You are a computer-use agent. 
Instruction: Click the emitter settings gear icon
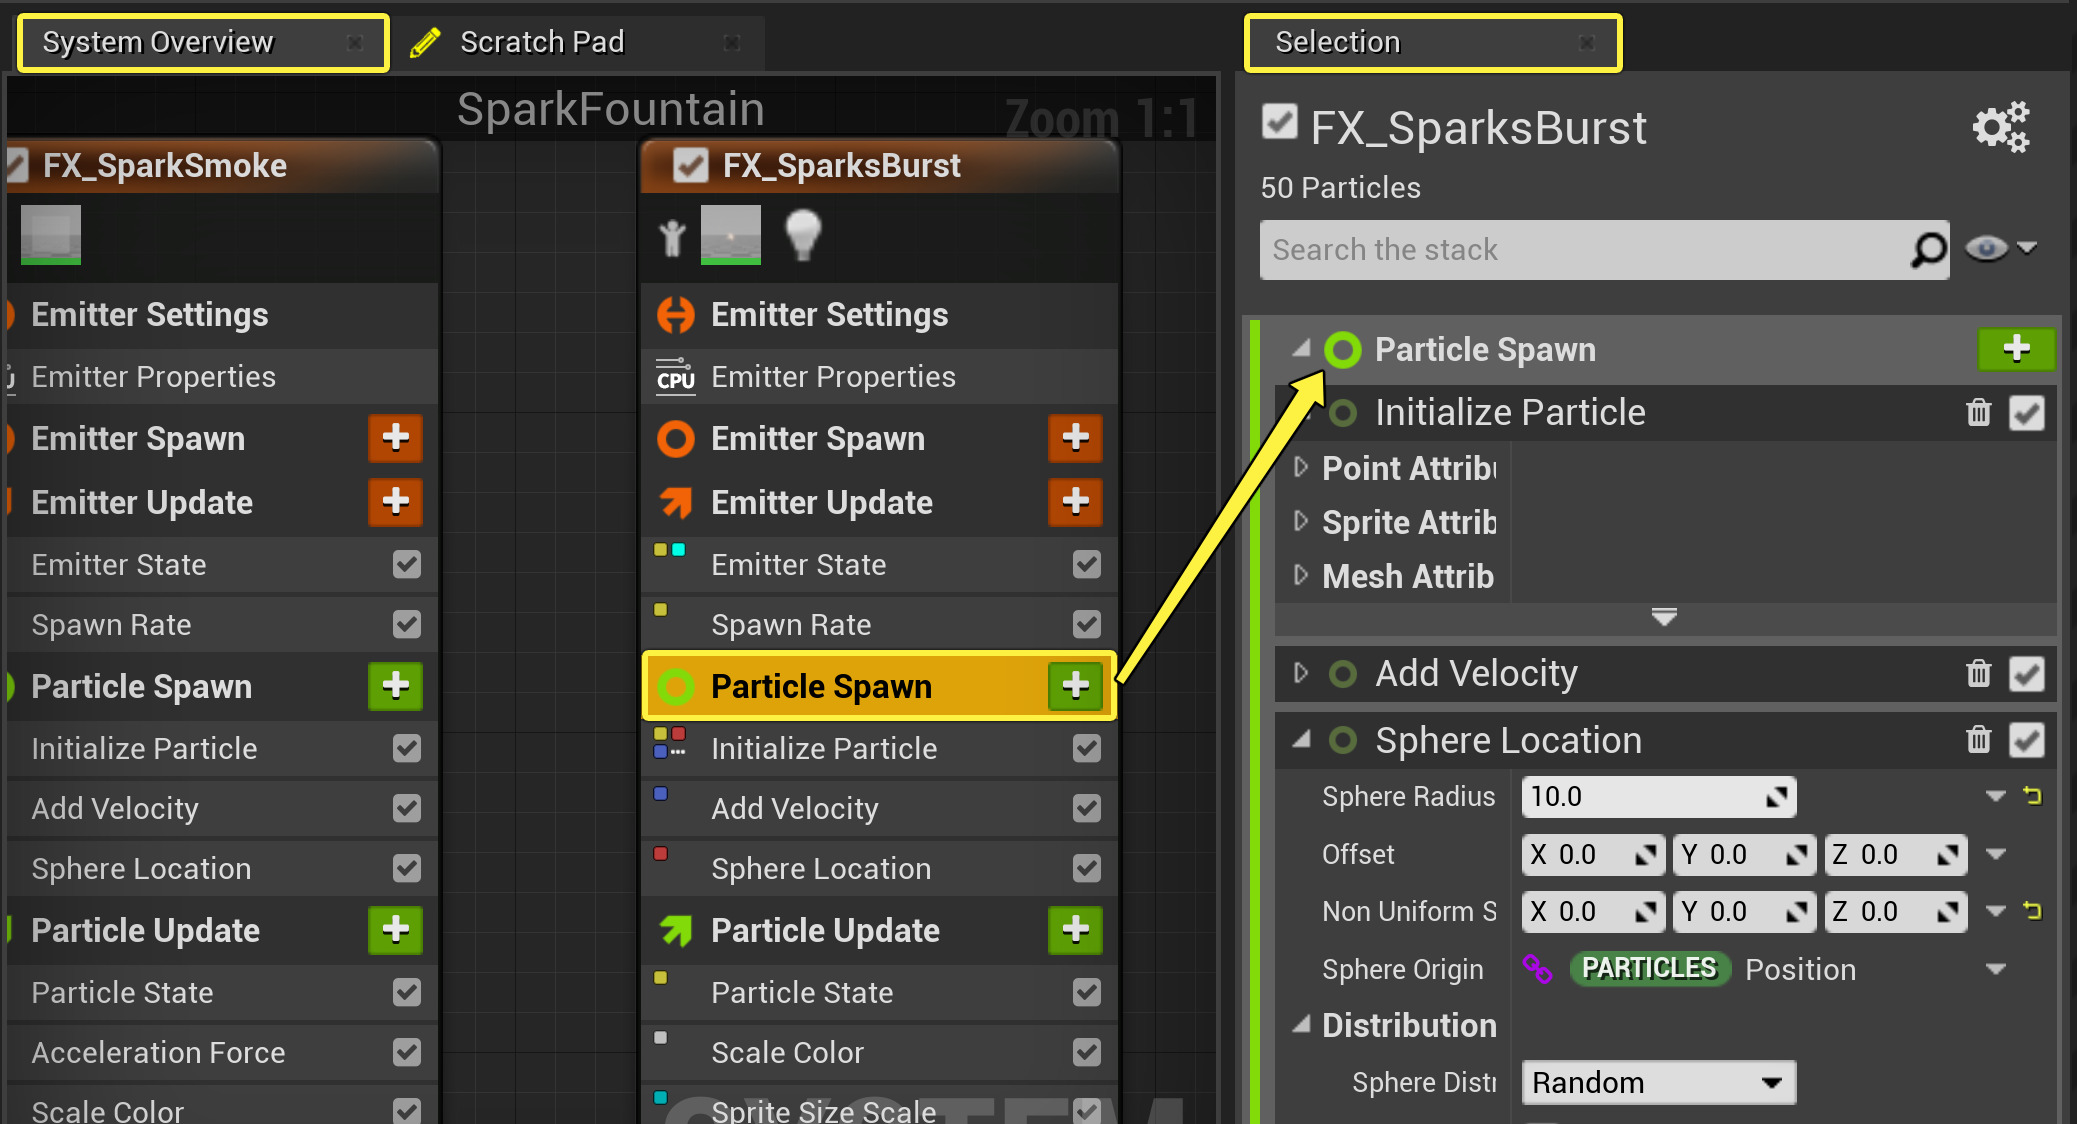(2000, 127)
